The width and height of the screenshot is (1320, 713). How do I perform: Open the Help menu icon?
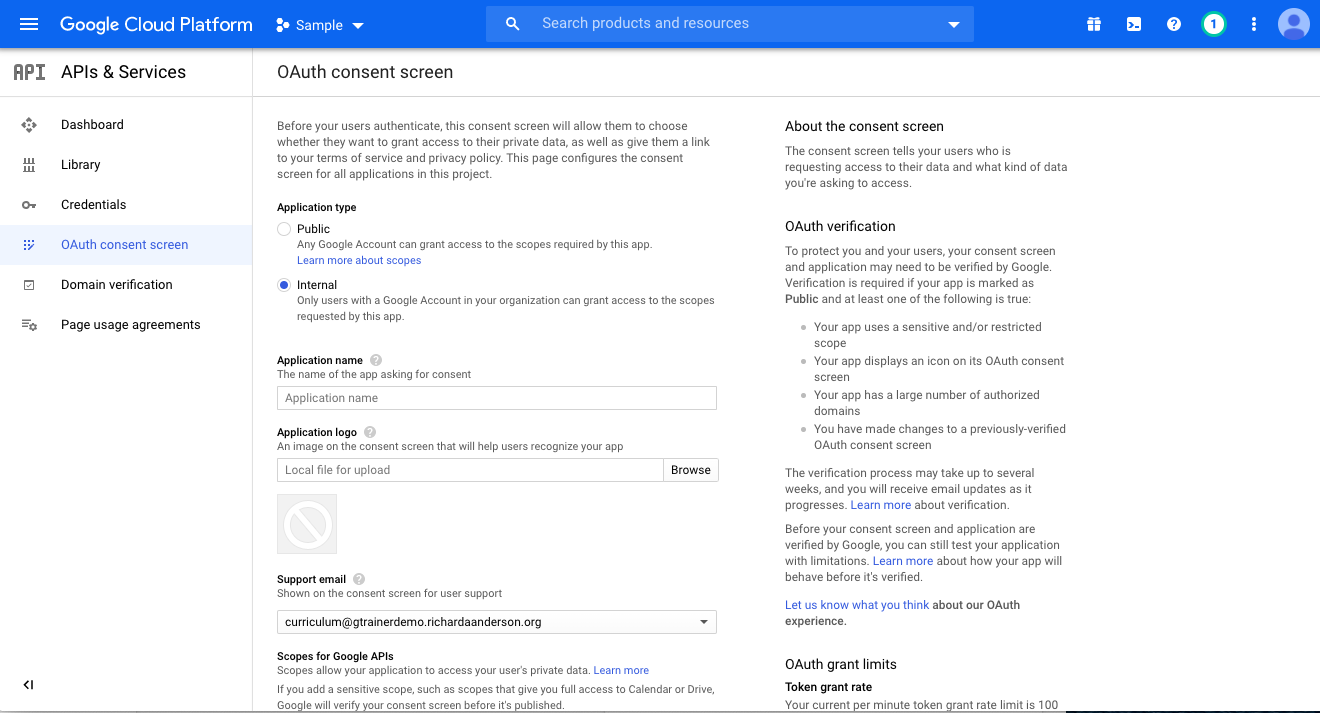pyautogui.click(x=1173, y=23)
